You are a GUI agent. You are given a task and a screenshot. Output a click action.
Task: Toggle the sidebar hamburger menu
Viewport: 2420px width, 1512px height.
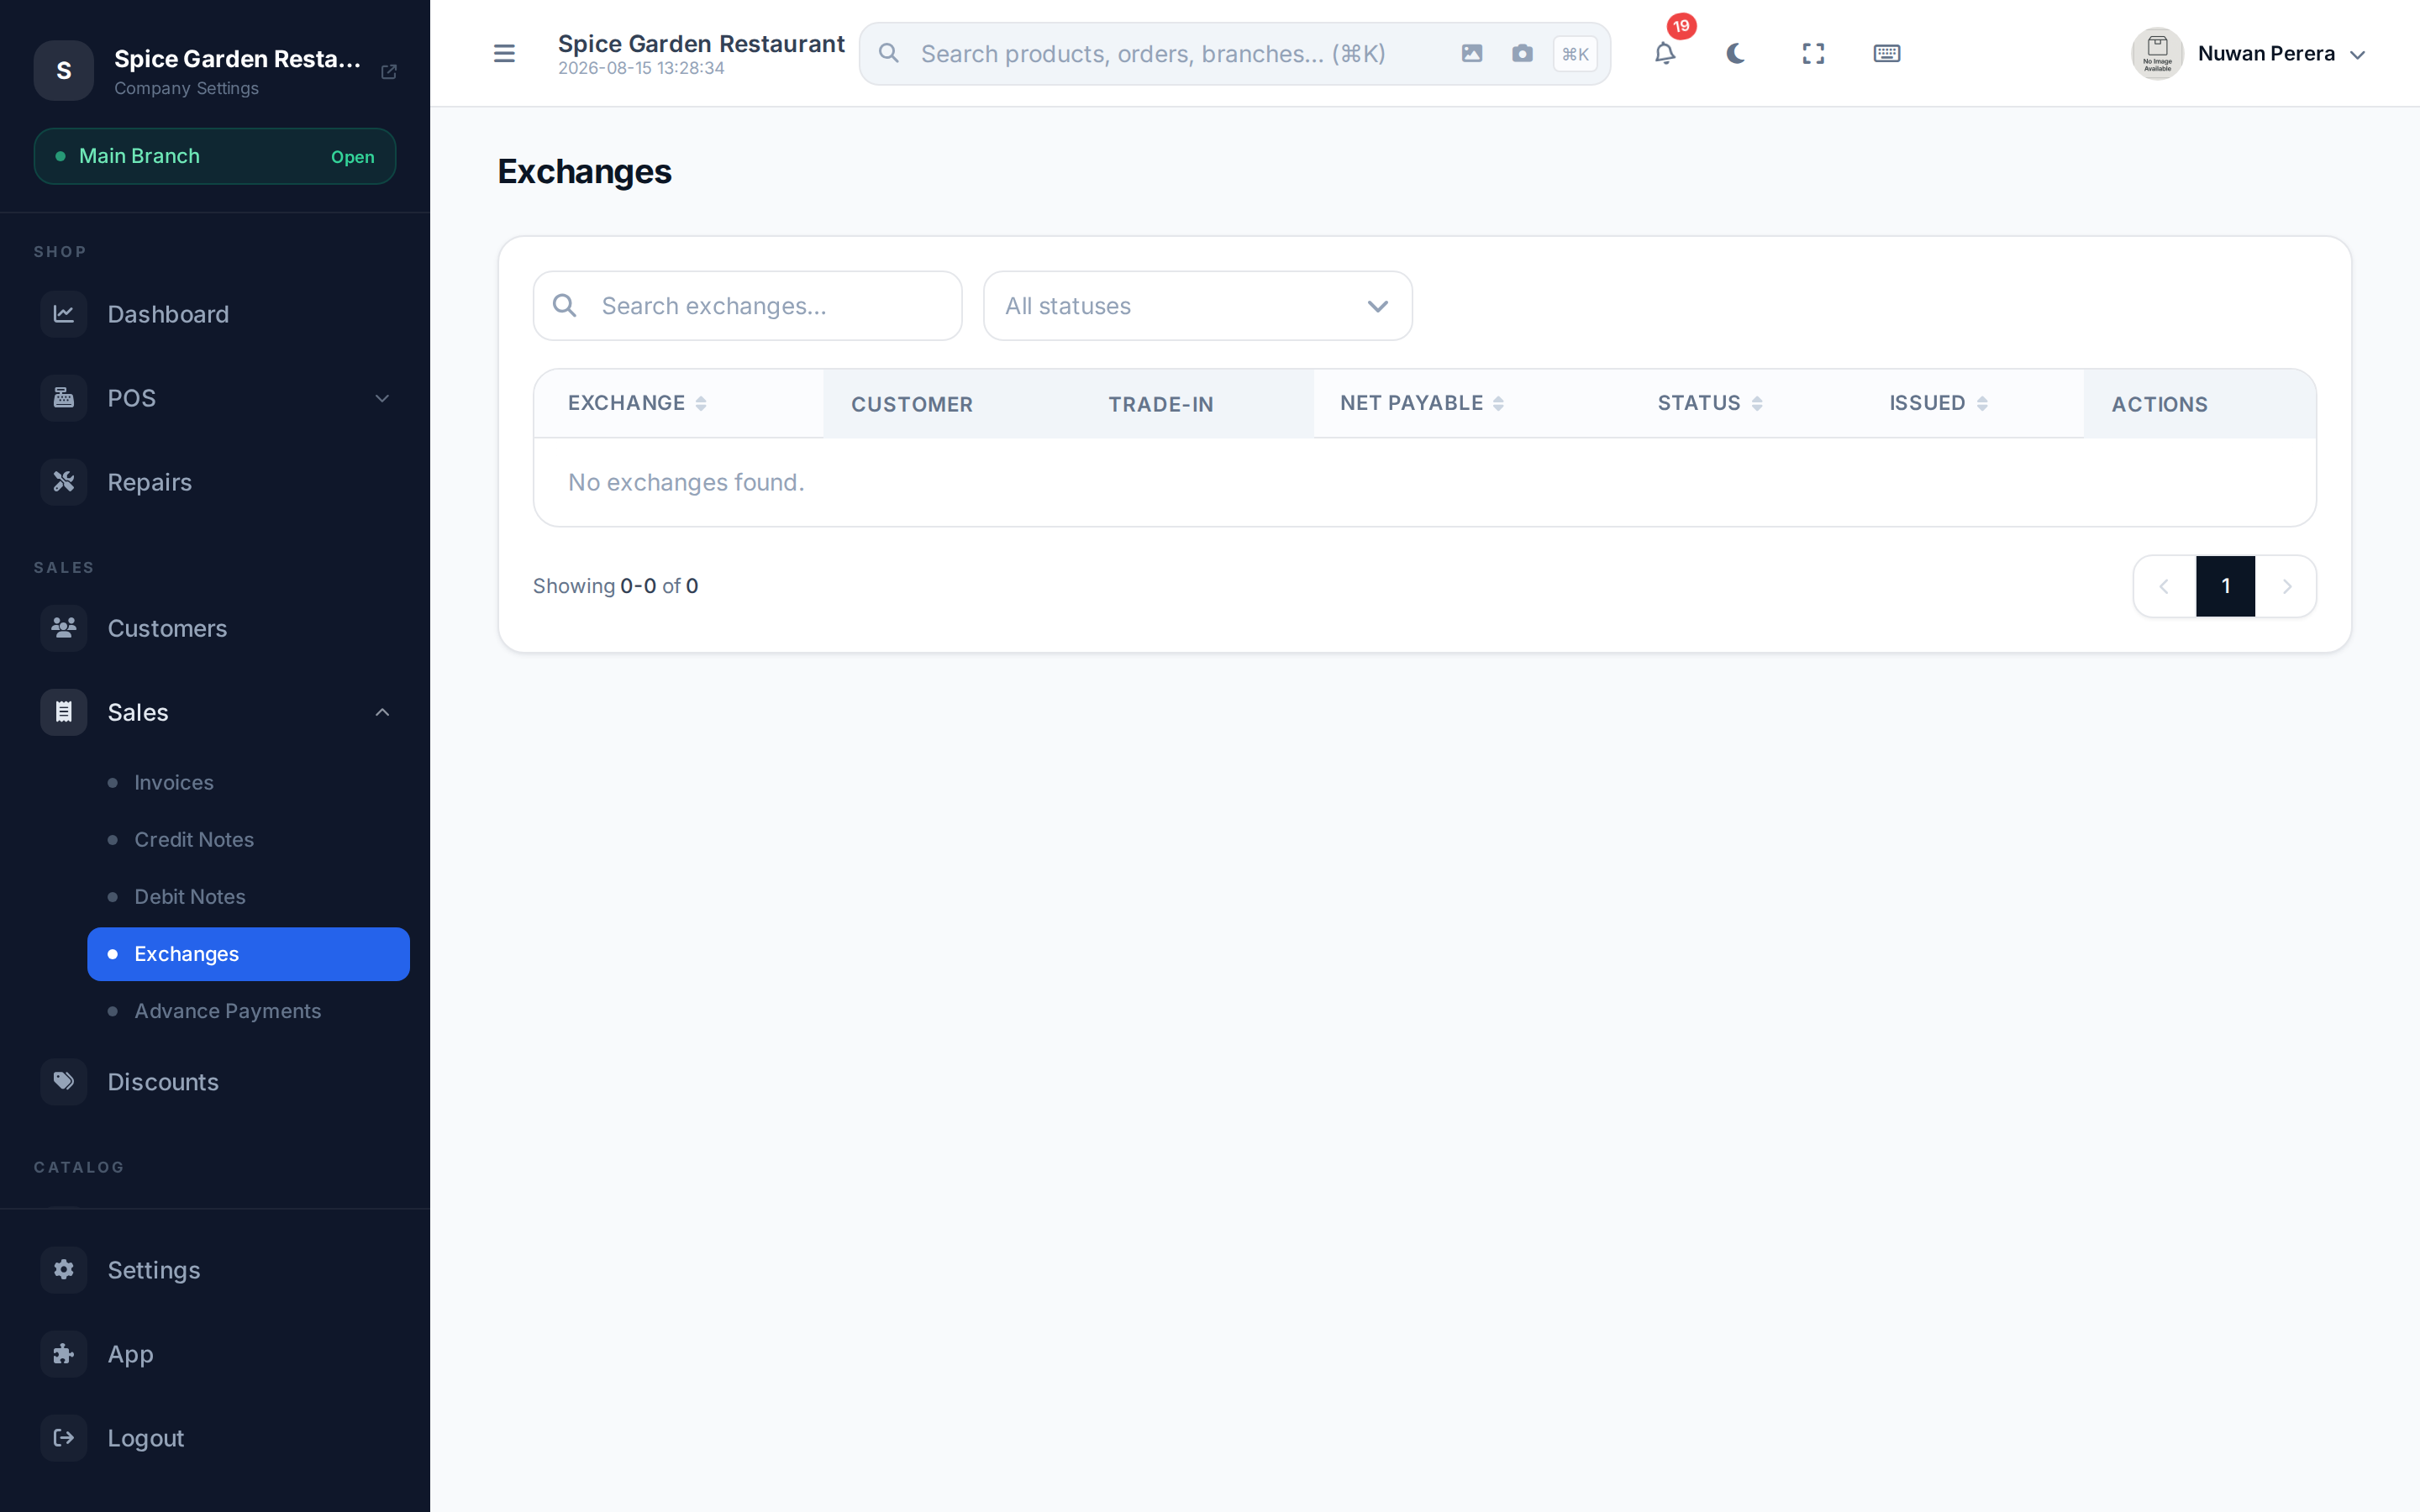504,53
